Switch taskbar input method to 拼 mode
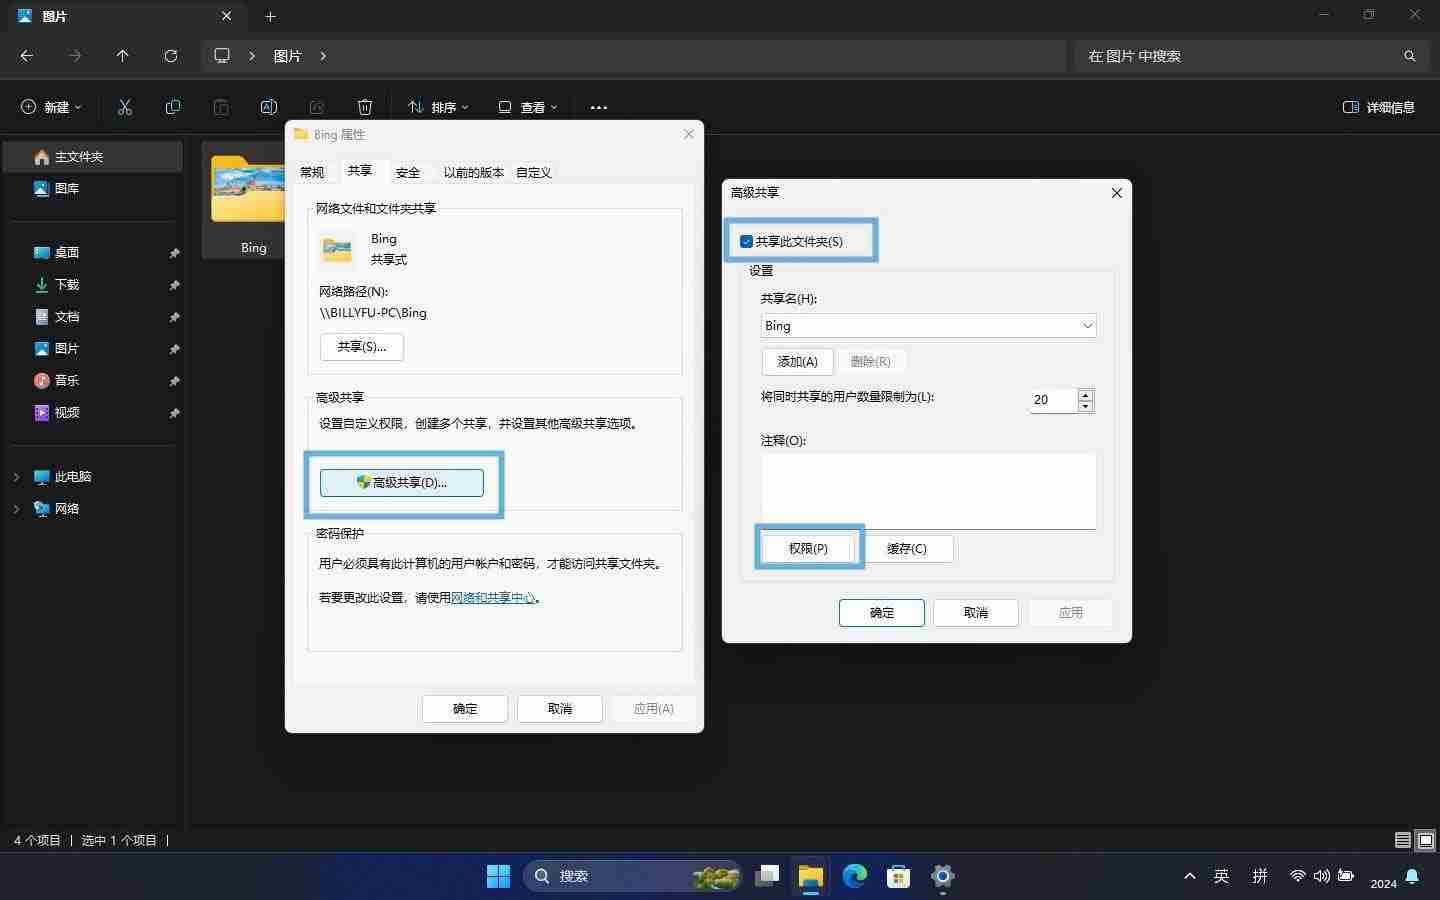Screen dimensions: 1440x900 tap(1259, 877)
